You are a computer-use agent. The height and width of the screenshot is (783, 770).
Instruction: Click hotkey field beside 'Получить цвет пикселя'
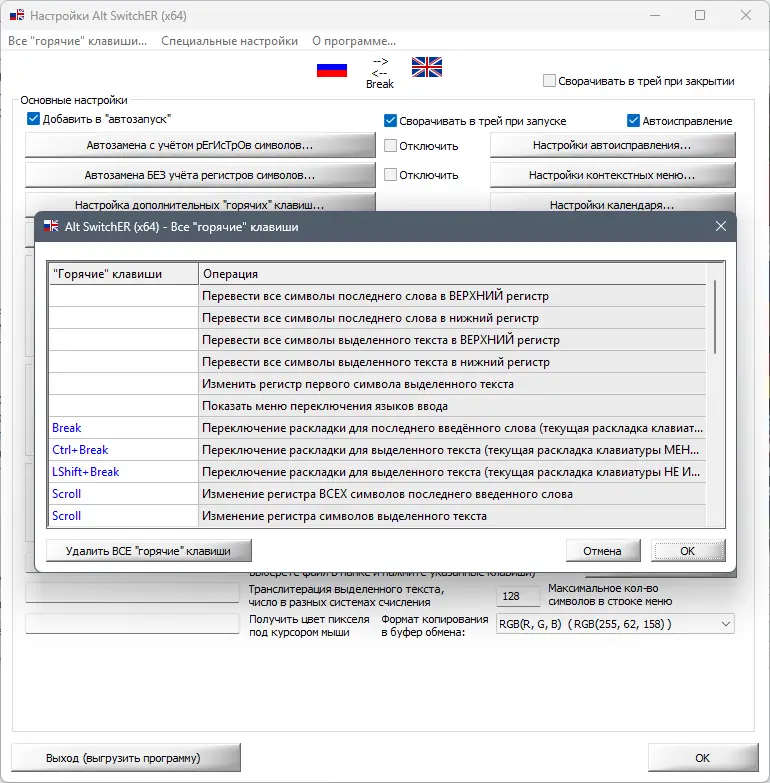tap(132, 624)
